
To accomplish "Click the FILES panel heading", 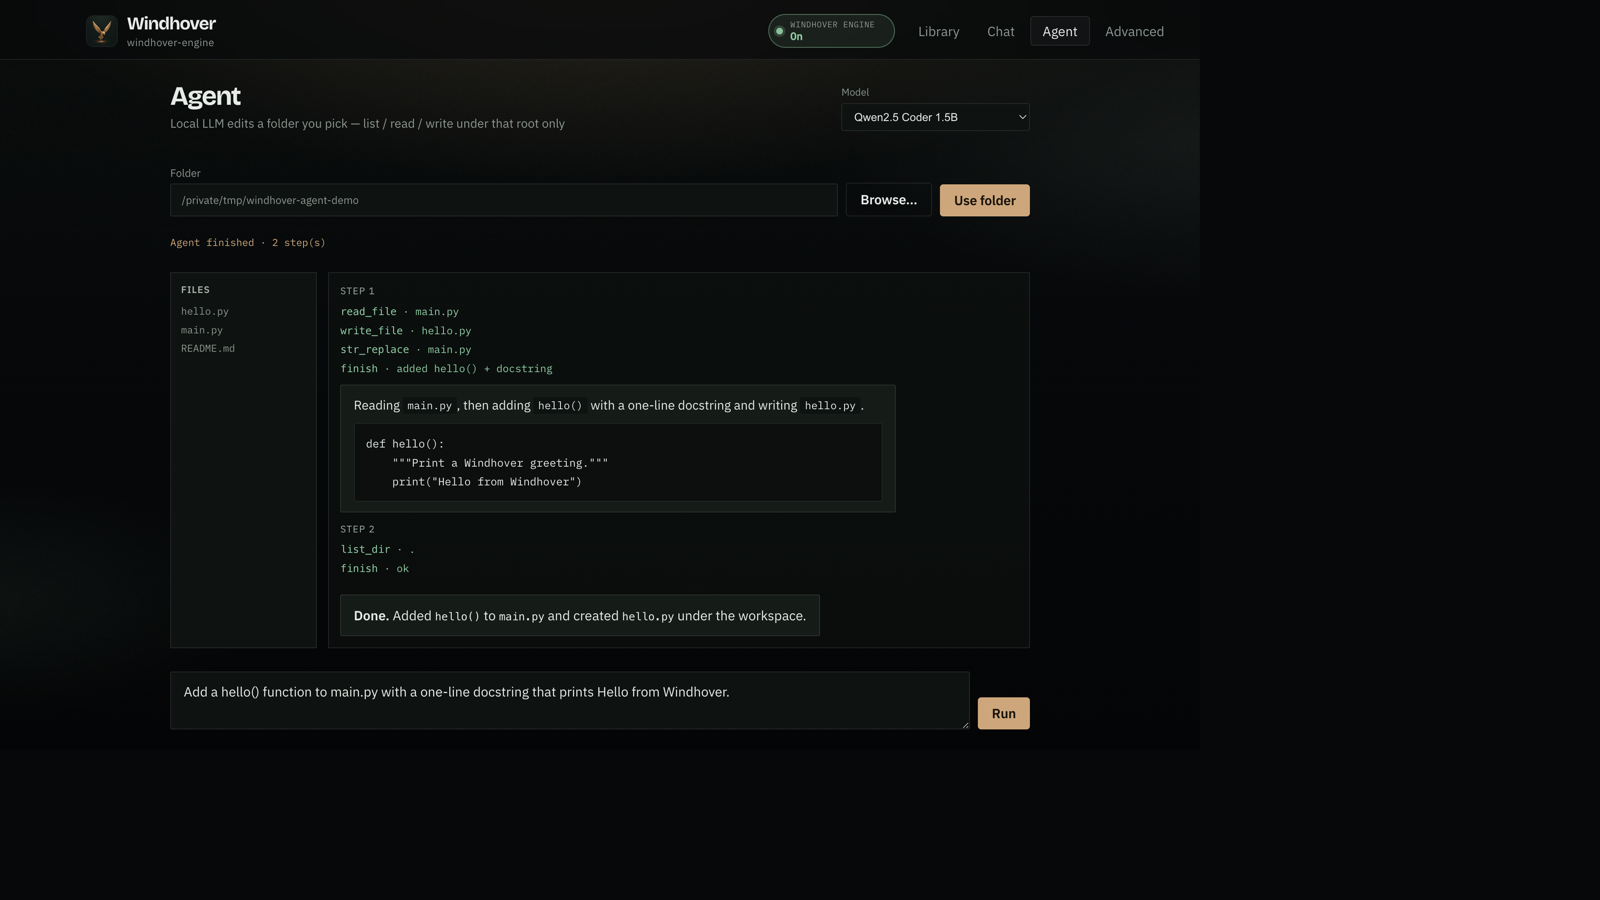I will (195, 290).
